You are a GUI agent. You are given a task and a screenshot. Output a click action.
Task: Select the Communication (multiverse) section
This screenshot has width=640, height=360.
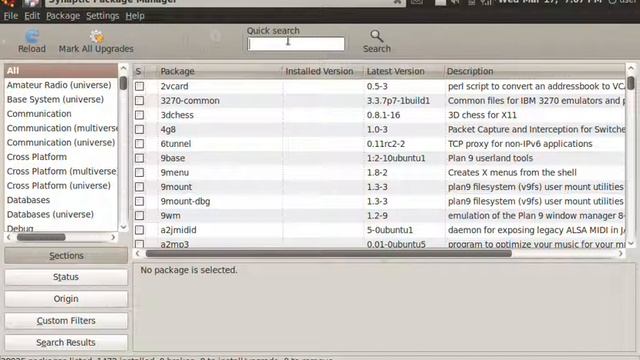62,128
